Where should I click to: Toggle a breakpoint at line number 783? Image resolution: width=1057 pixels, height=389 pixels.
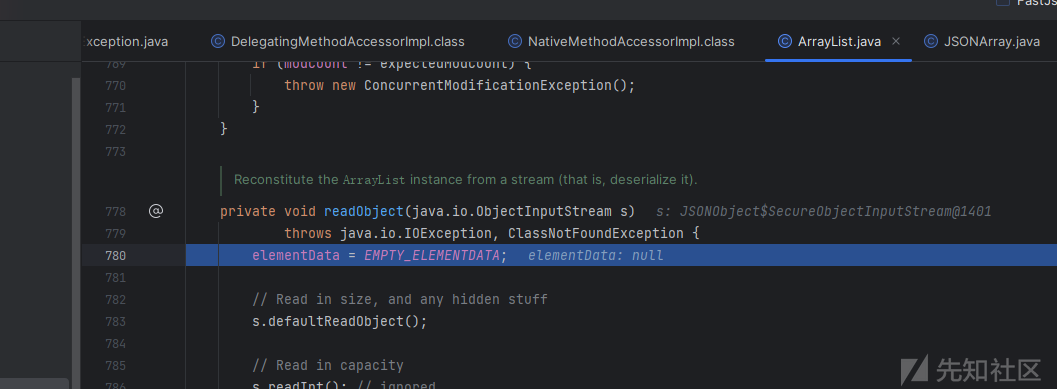click(116, 322)
